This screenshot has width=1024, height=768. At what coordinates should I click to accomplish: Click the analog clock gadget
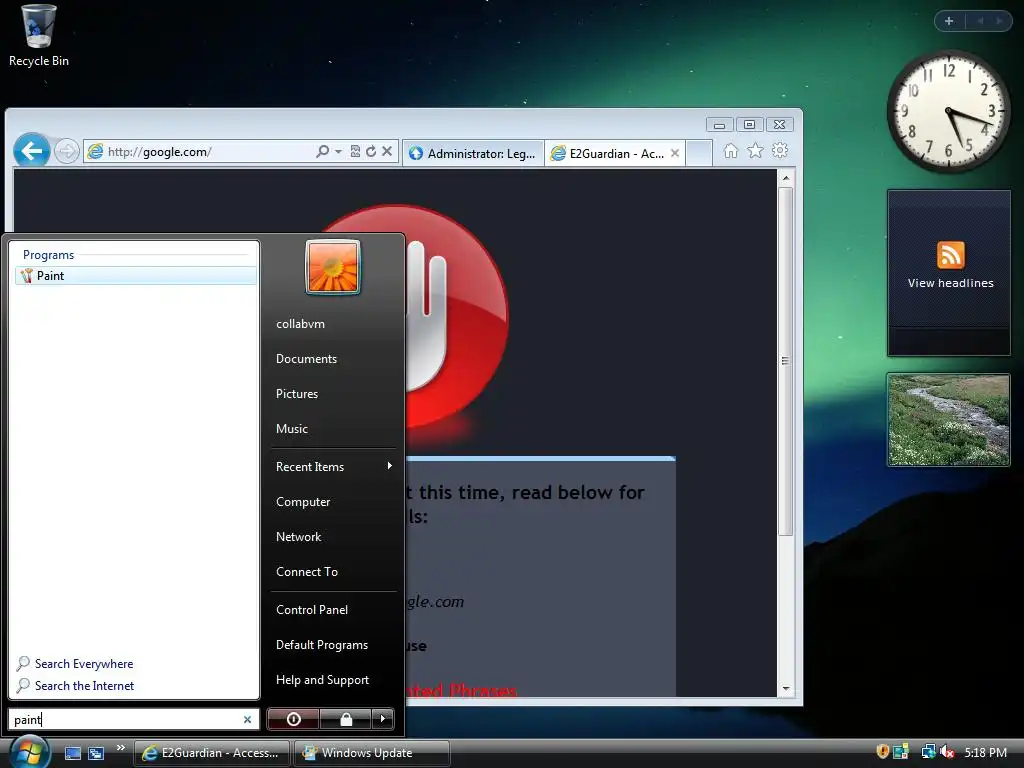[x=948, y=112]
